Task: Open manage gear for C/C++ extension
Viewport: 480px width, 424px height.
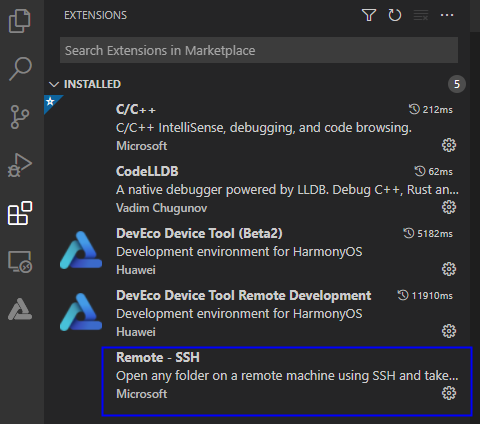Action: coord(449,145)
